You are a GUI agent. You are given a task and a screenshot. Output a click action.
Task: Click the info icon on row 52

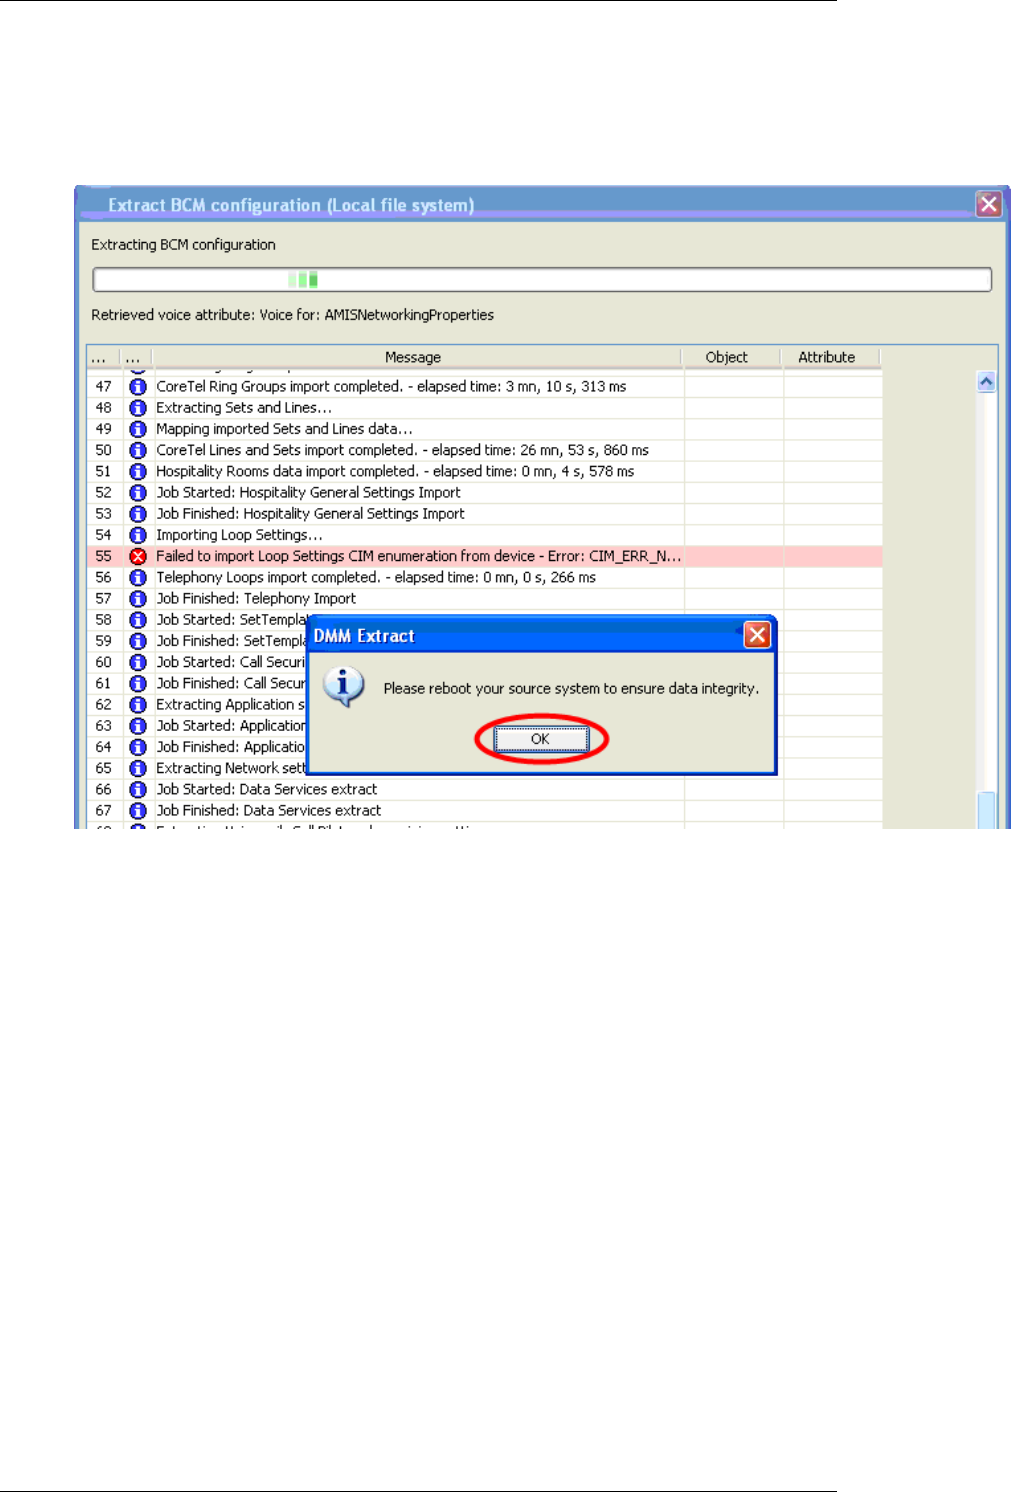click(x=138, y=493)
